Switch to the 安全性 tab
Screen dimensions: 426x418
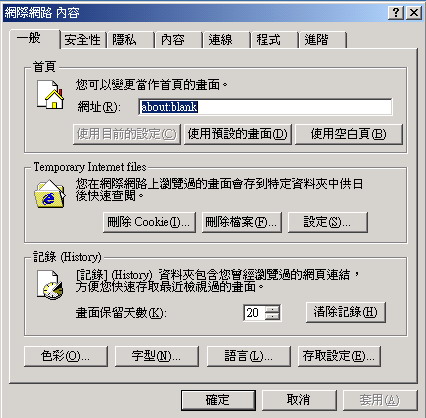pos(83,40)
